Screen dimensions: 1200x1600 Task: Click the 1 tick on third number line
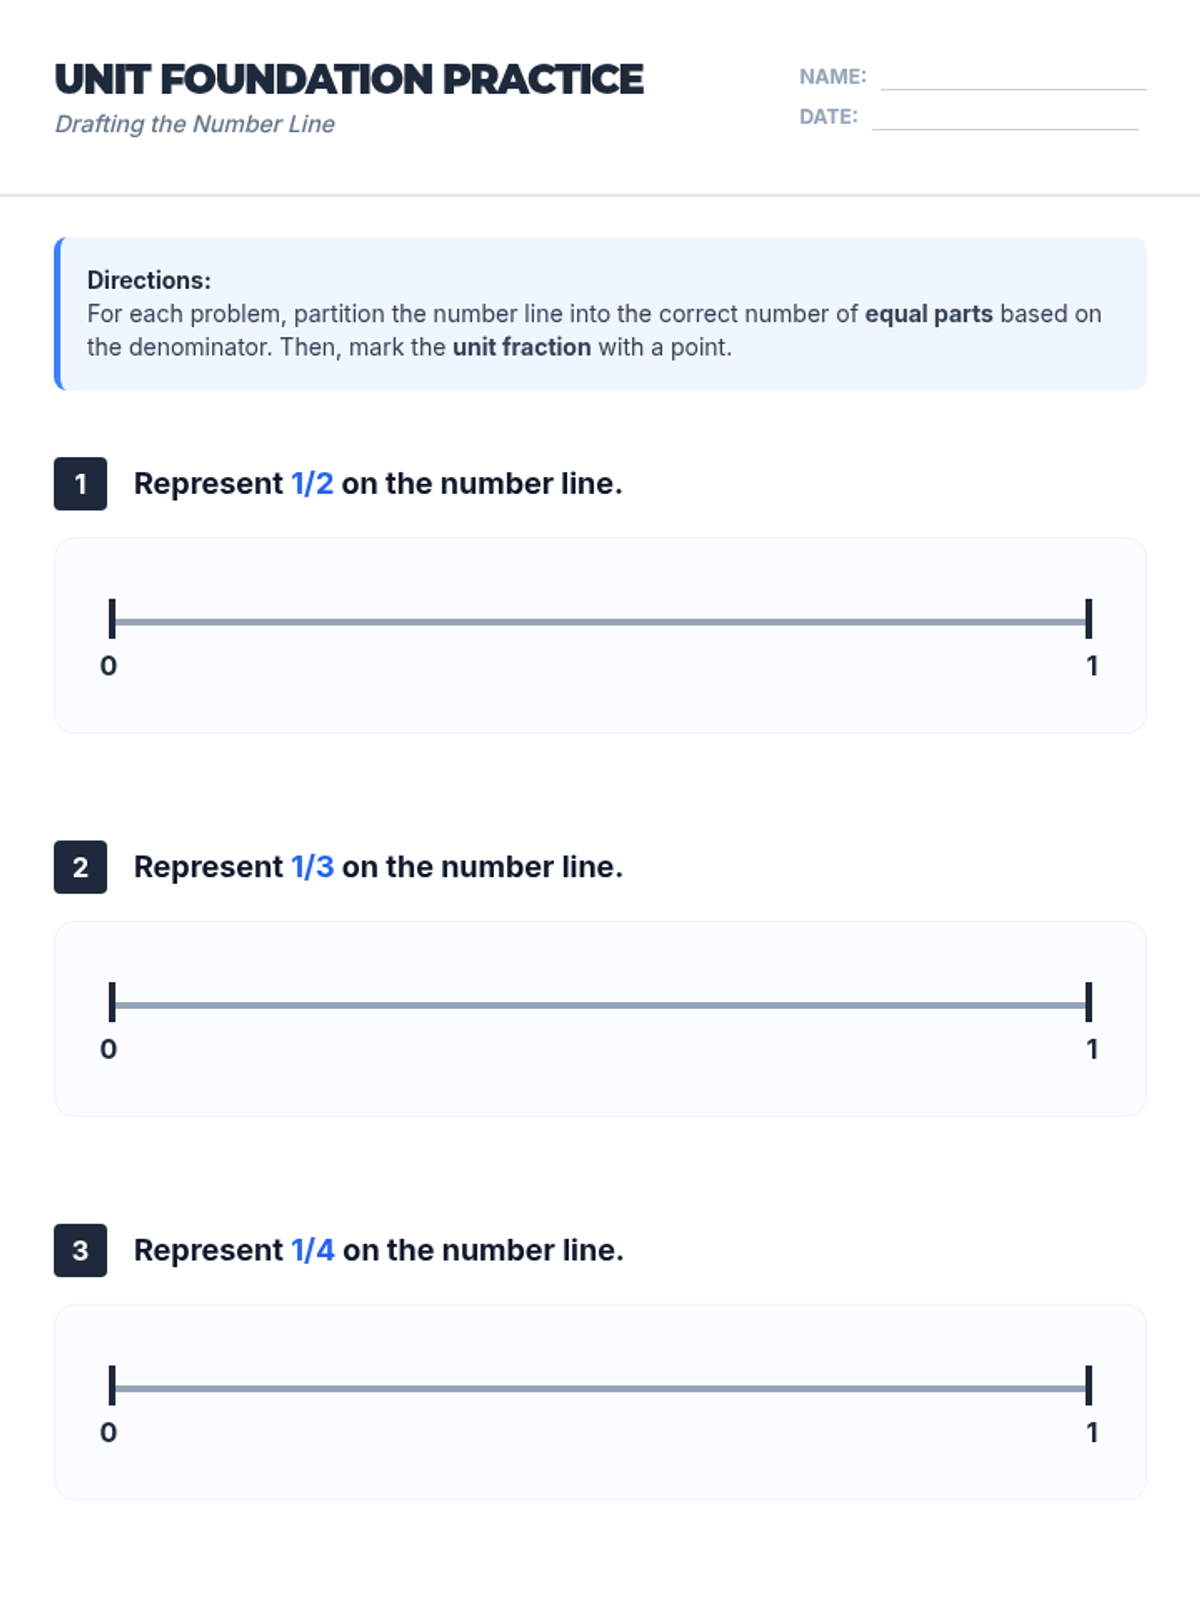coord(1089,1385)
